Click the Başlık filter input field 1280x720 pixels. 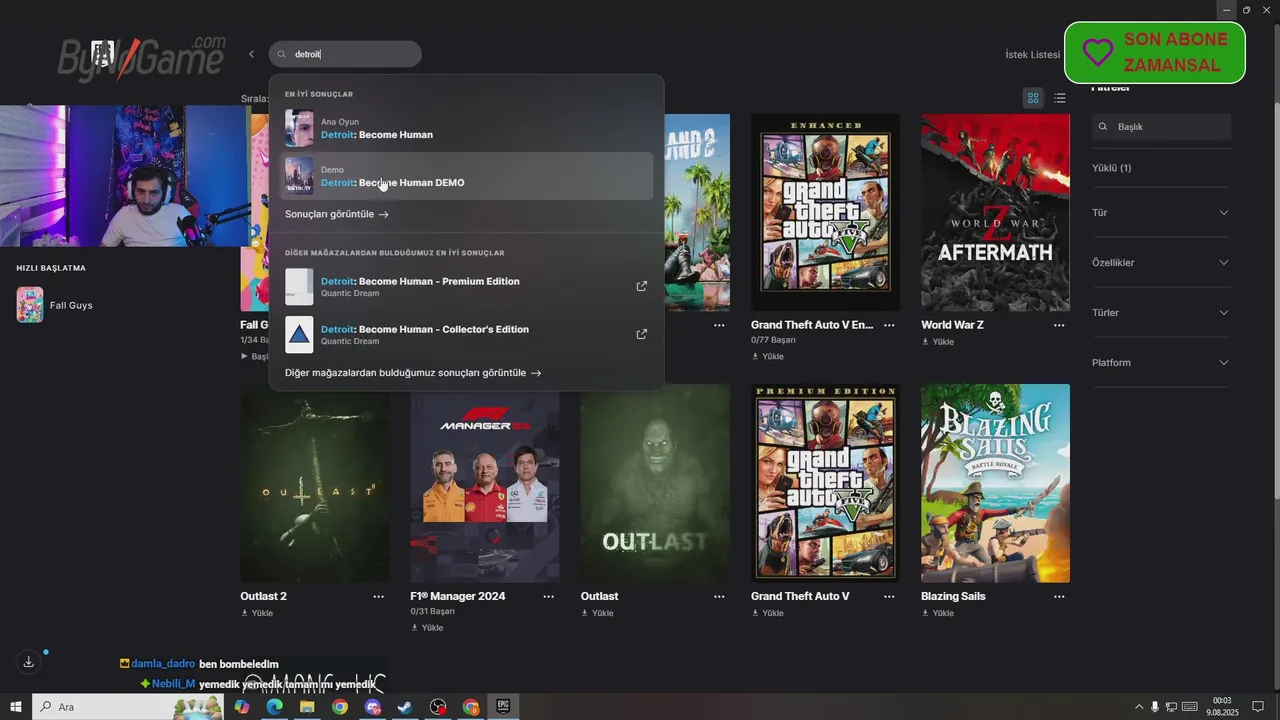tap(1161, 127)
